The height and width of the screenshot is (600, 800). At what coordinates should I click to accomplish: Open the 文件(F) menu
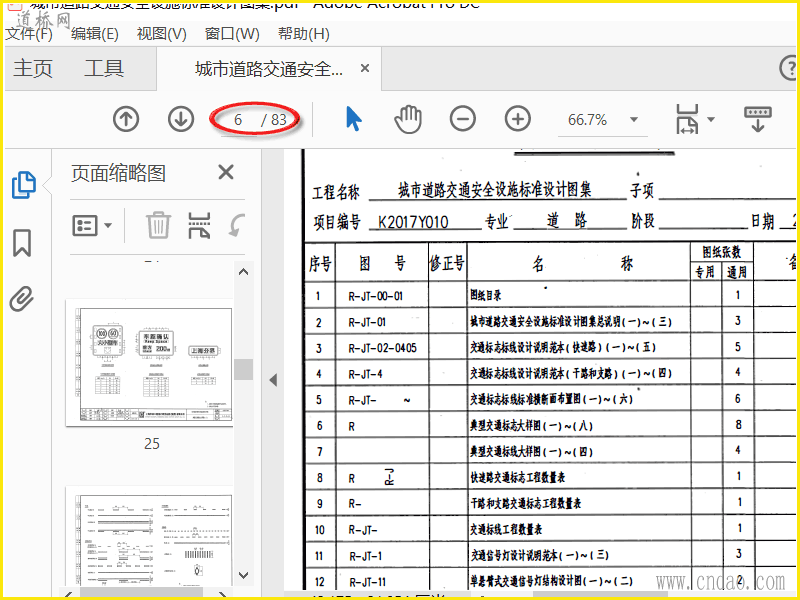(29, 34)
